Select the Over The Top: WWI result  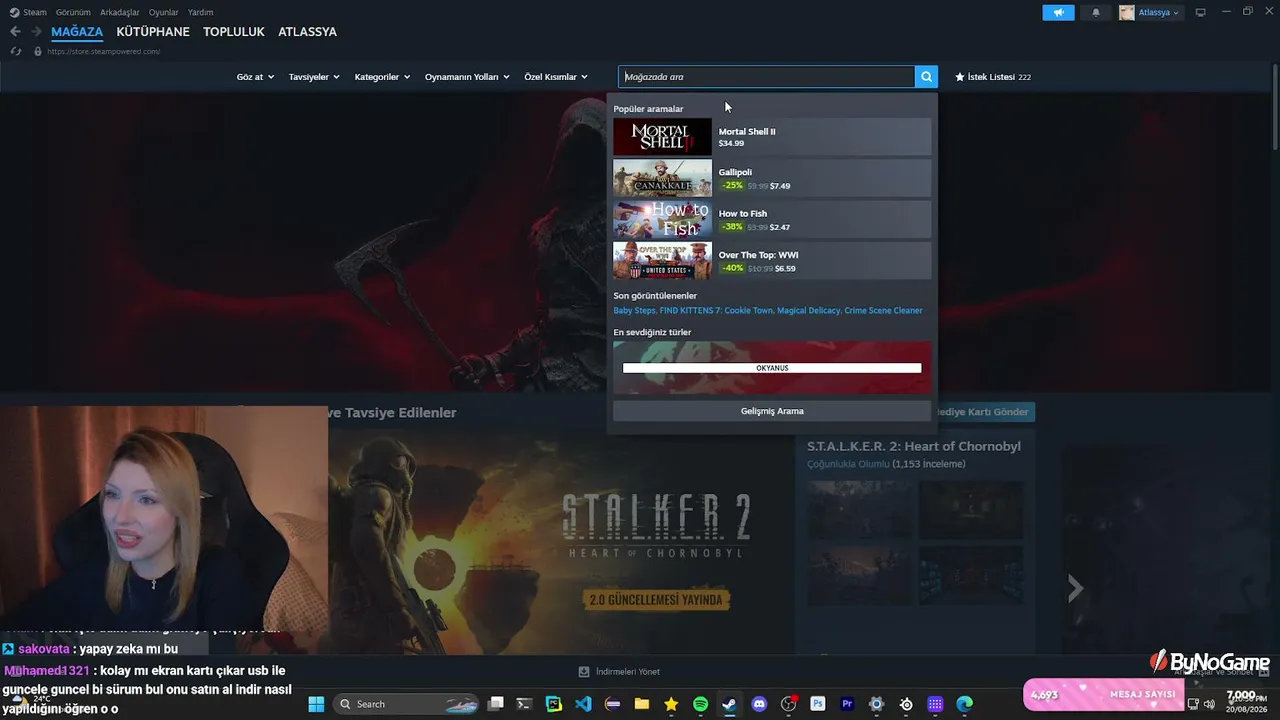point(772,261)
